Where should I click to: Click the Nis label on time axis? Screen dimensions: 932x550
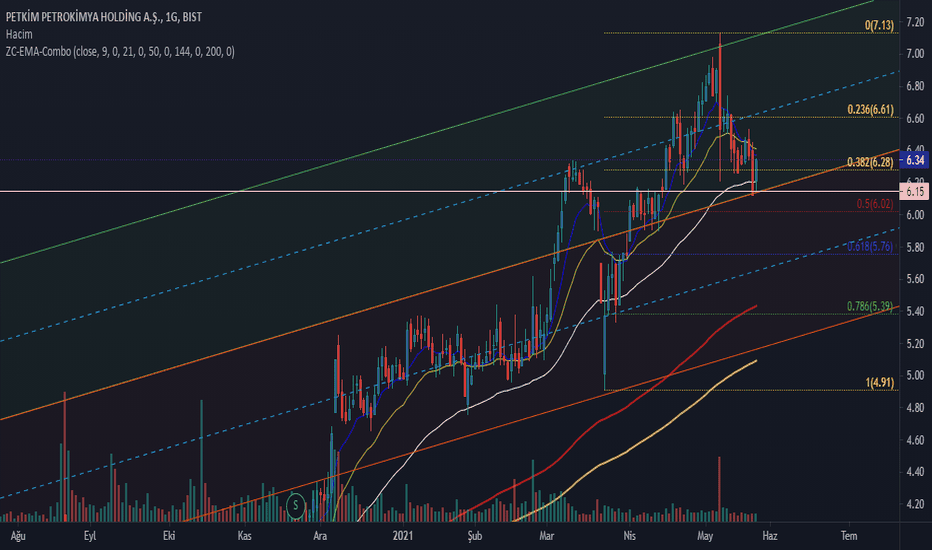coord(629,536)
